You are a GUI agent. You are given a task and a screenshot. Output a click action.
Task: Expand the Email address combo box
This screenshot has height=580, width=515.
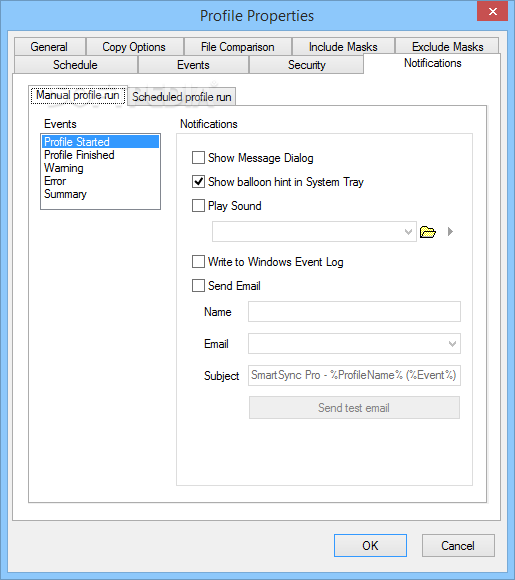pos(452,344)
